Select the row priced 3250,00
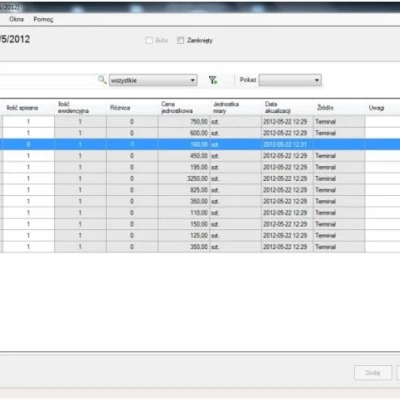The height and width of the screenshot is (400, 400). click(x=200, y=179)
